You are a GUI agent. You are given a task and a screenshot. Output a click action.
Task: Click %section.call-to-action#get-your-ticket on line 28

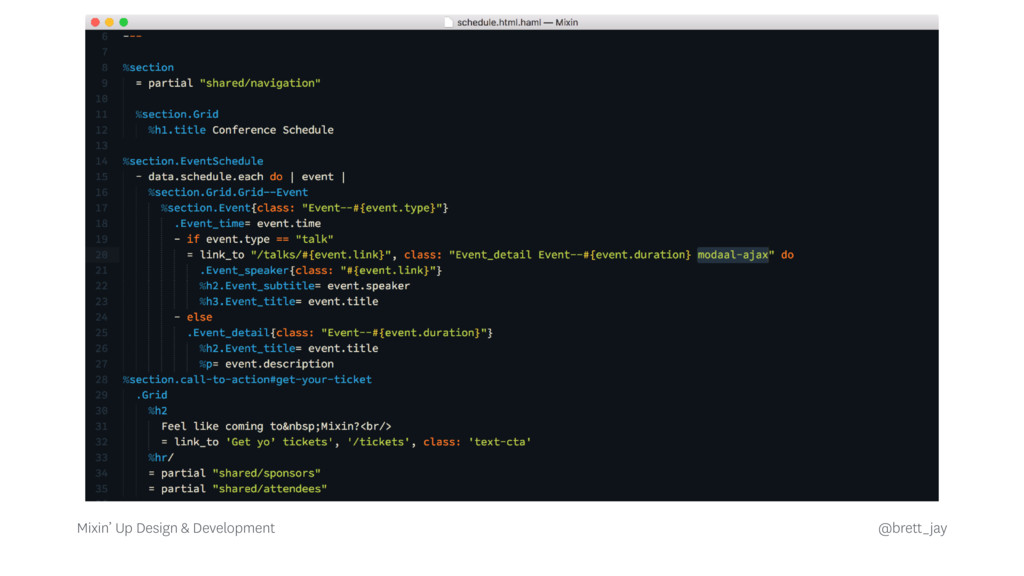[x=248, y=379]
